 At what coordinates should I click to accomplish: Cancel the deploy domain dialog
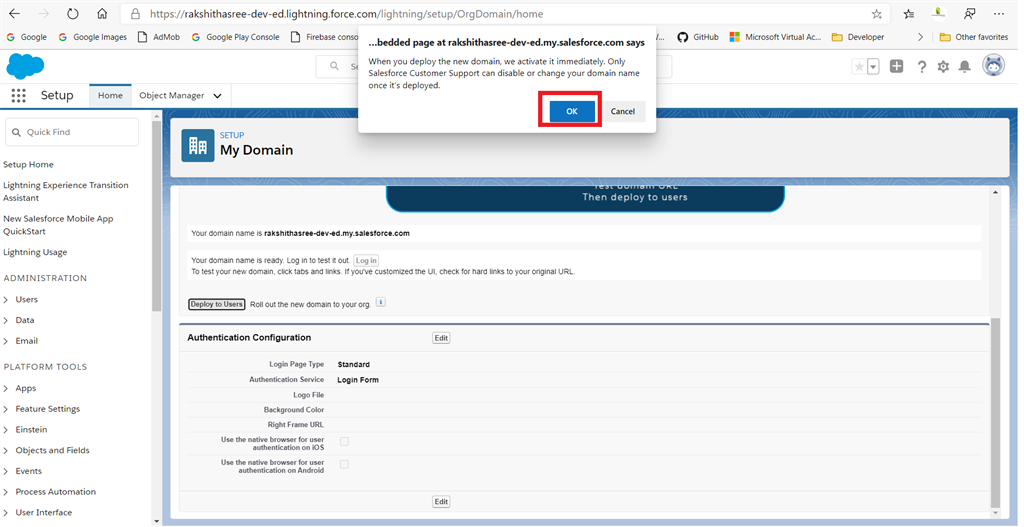click(622, 111)
